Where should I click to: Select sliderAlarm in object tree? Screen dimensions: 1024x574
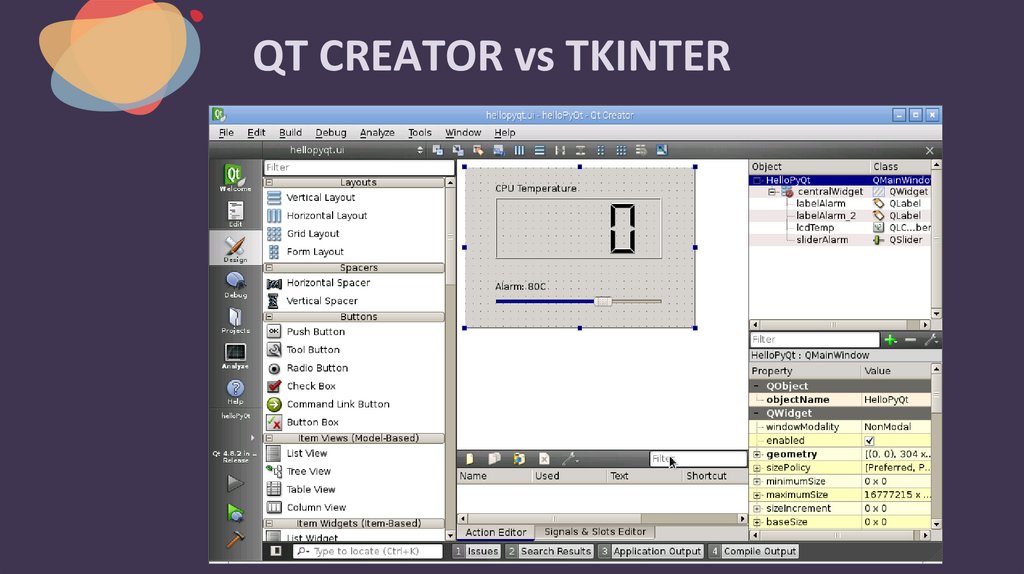[822, 240]
